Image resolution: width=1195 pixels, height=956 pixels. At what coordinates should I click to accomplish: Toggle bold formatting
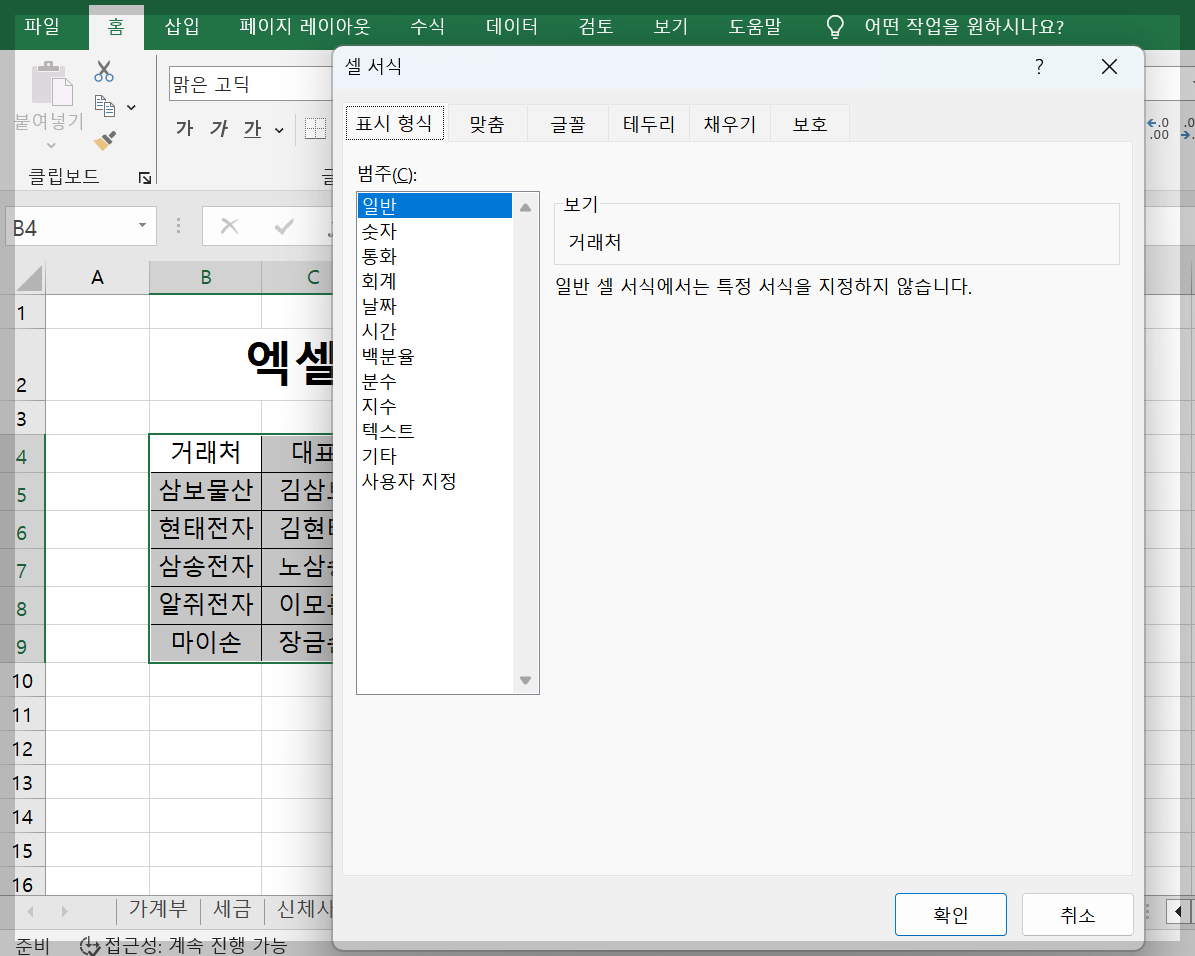(x=186, y=128)
